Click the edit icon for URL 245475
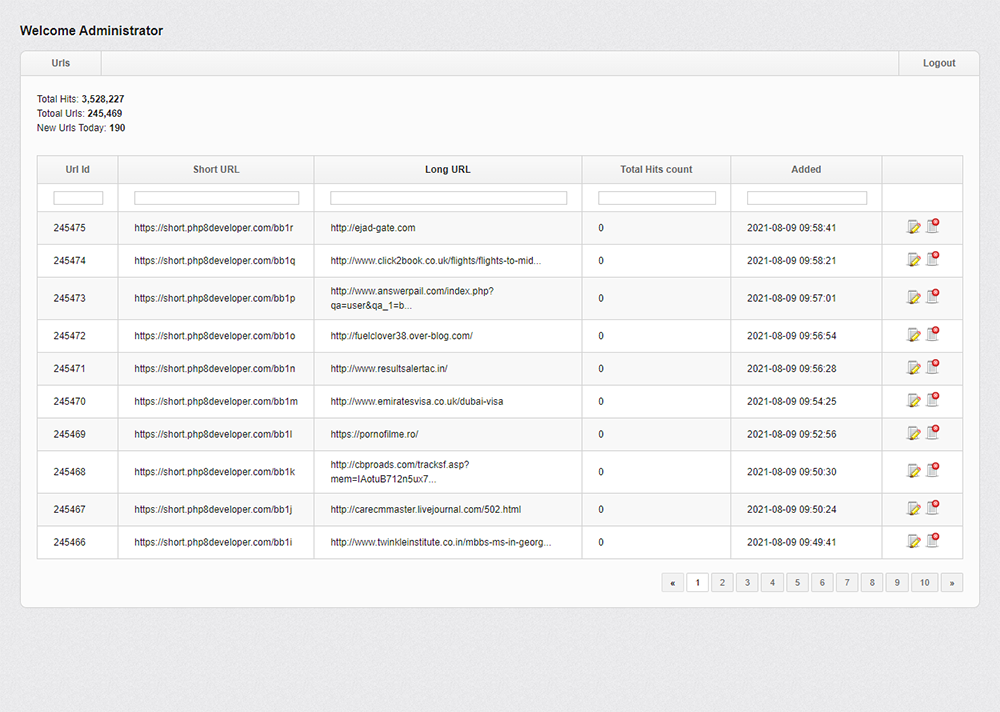 pyautogui.click(x=913, y=228)
